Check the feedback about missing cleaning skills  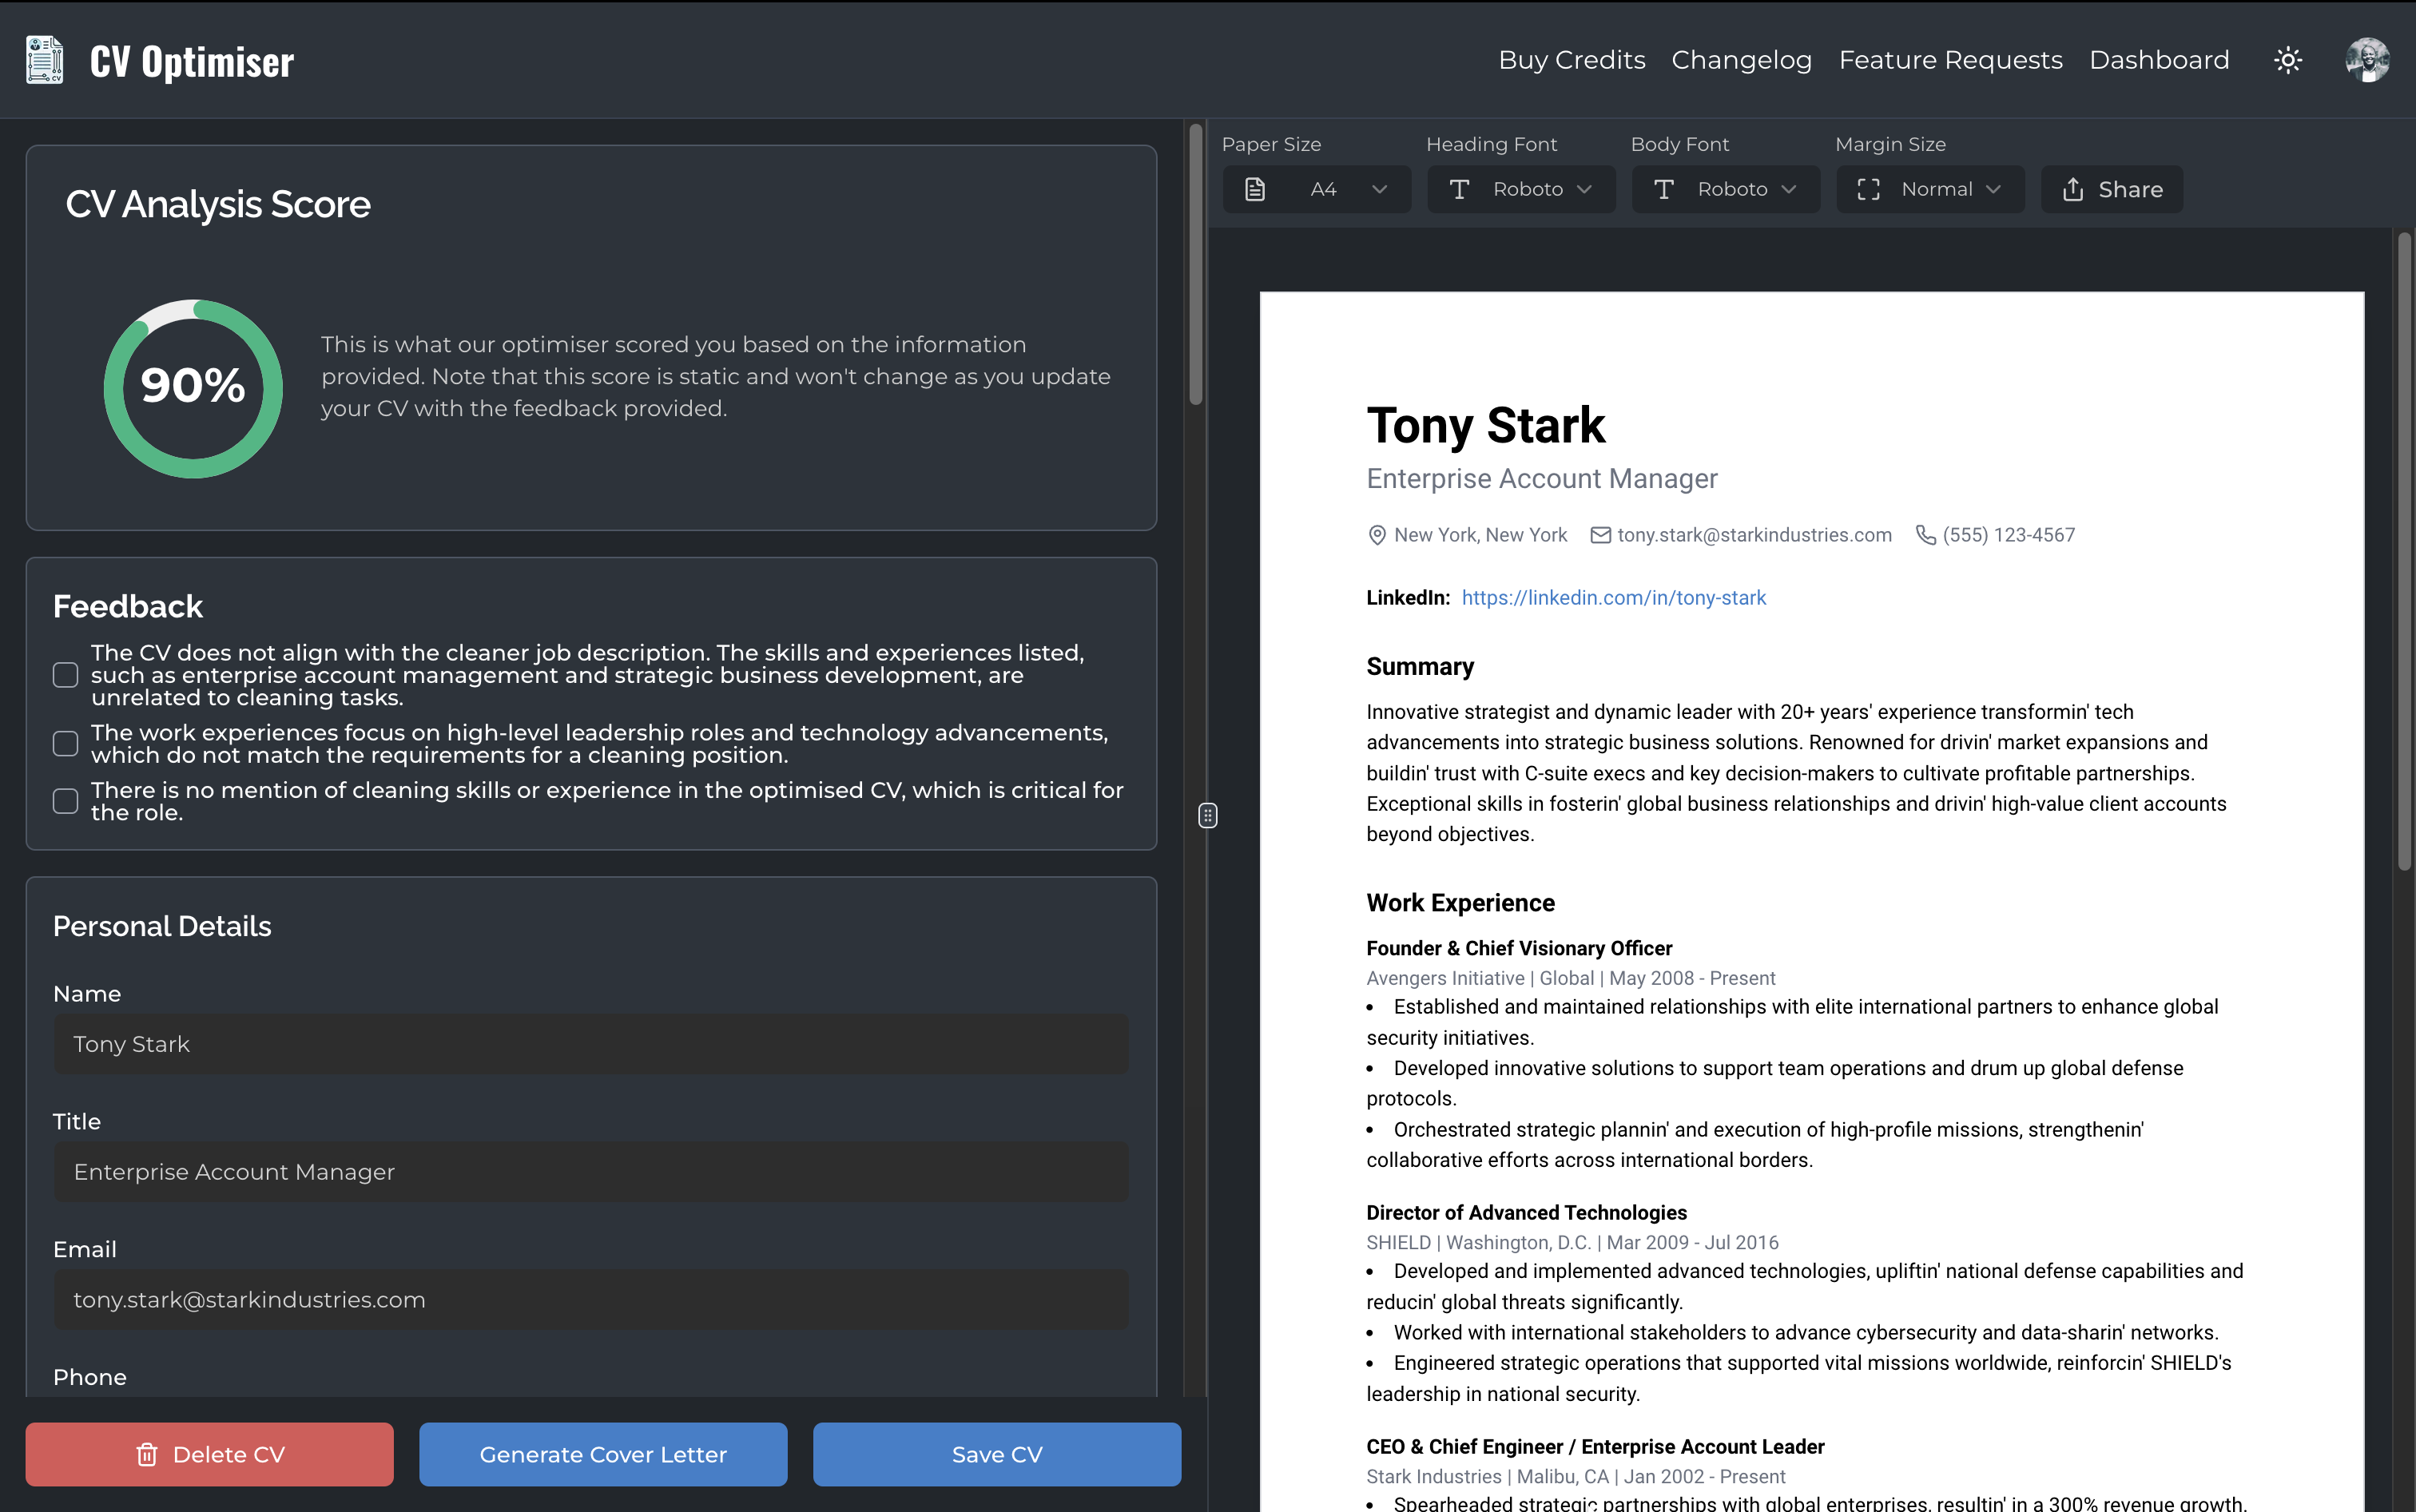coord(65,801)
